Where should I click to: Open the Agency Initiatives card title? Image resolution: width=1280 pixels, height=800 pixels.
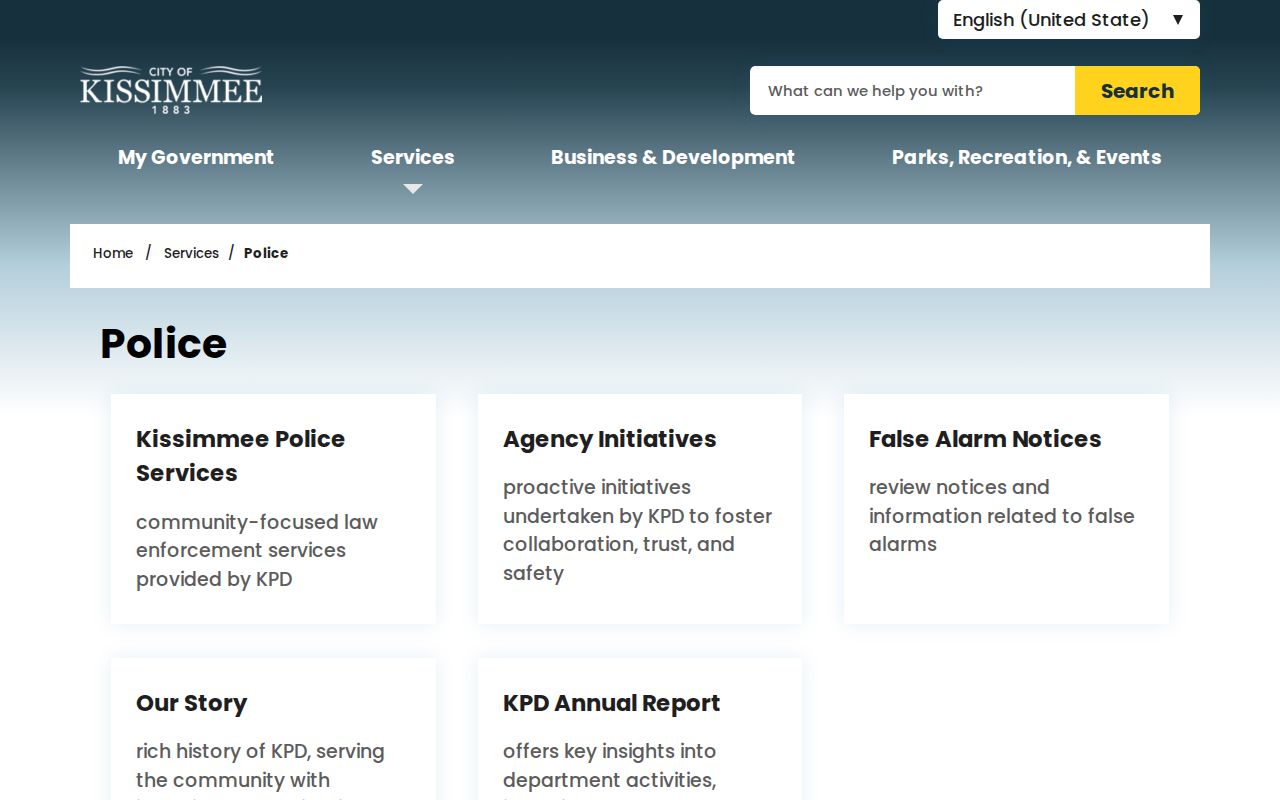tap(610, 439)
